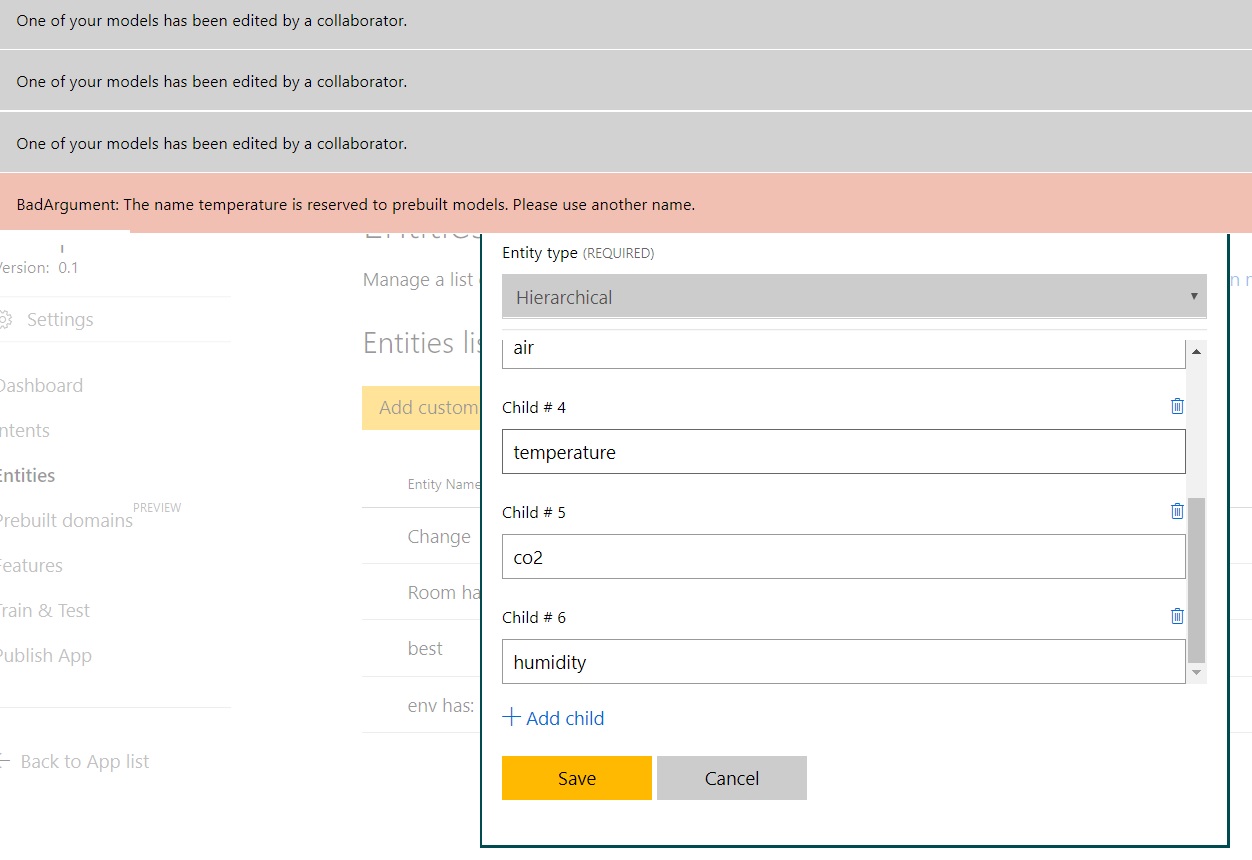1252x860 pixels.
Task: Click the plus icon beside Add child
Action: [x=512, y=717]
